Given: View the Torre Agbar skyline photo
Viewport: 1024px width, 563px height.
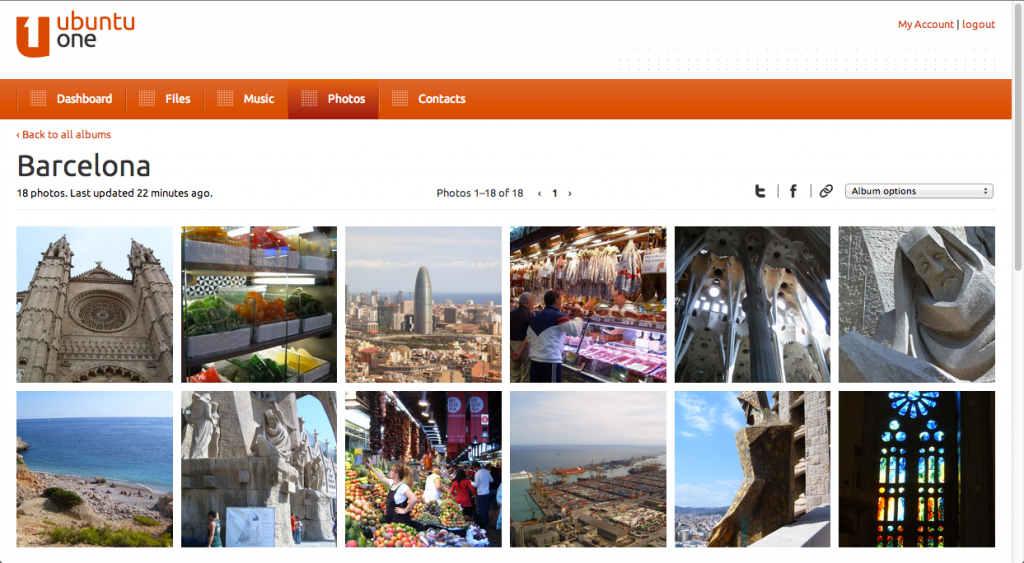Looking at the screenshot, I should tap(423, 304).
